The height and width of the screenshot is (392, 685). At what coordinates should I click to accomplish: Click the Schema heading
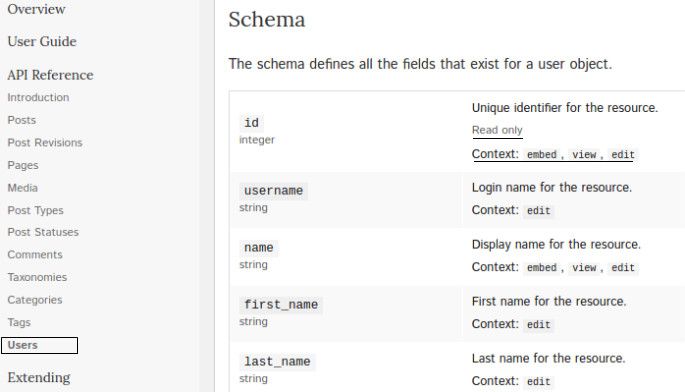click(x=266, y=20)
